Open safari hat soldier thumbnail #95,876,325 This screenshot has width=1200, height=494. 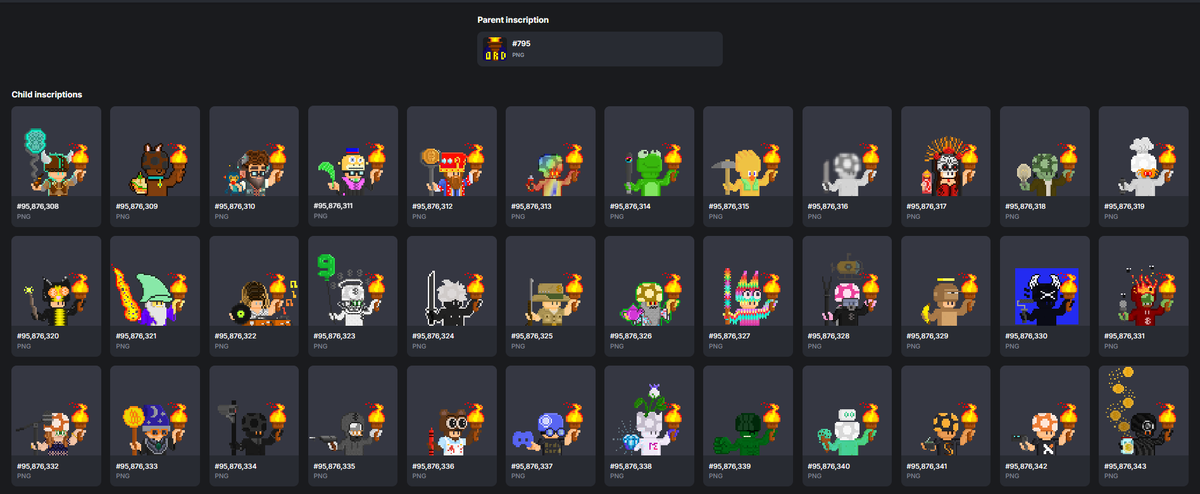pos(551,281)
